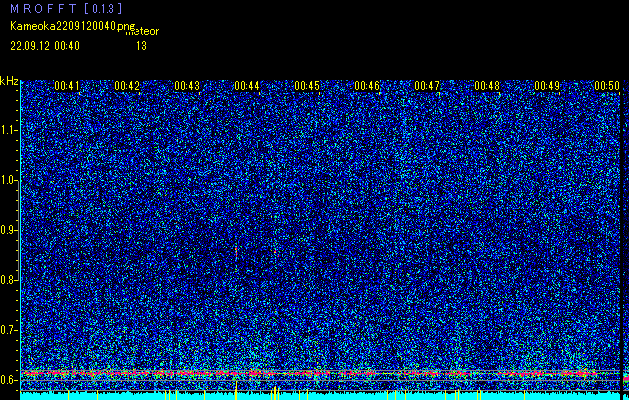Click the 0.8 frequency axis label
This screenshot has width=629, height=400.
pyautogui.click(x=7, y=280)
